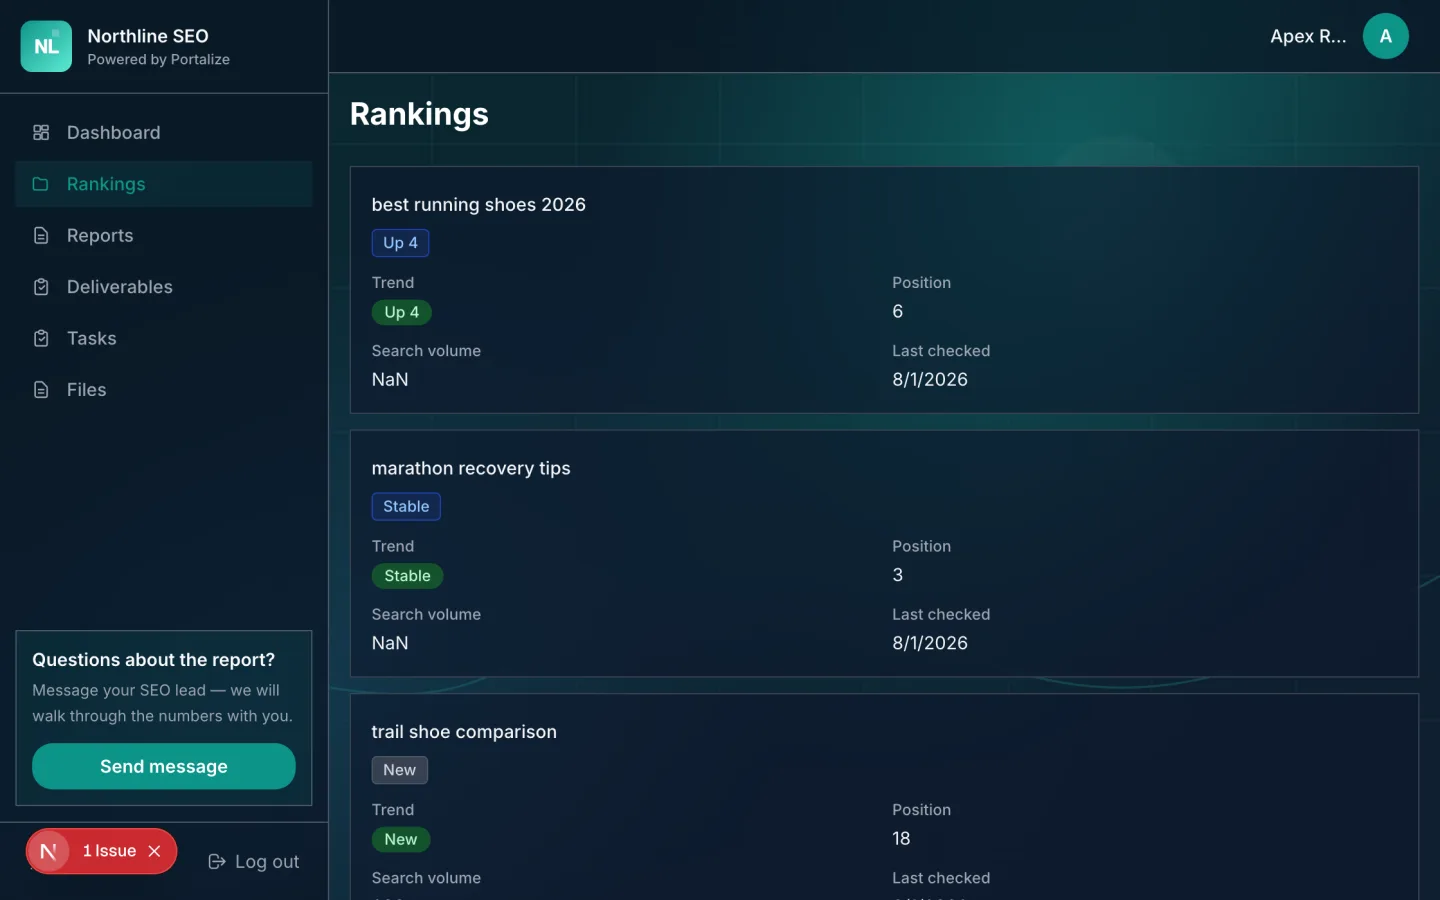This screenshot has width=1440, height=900.
Task: Click the Rankings page heading
Action: click(419, 114)
